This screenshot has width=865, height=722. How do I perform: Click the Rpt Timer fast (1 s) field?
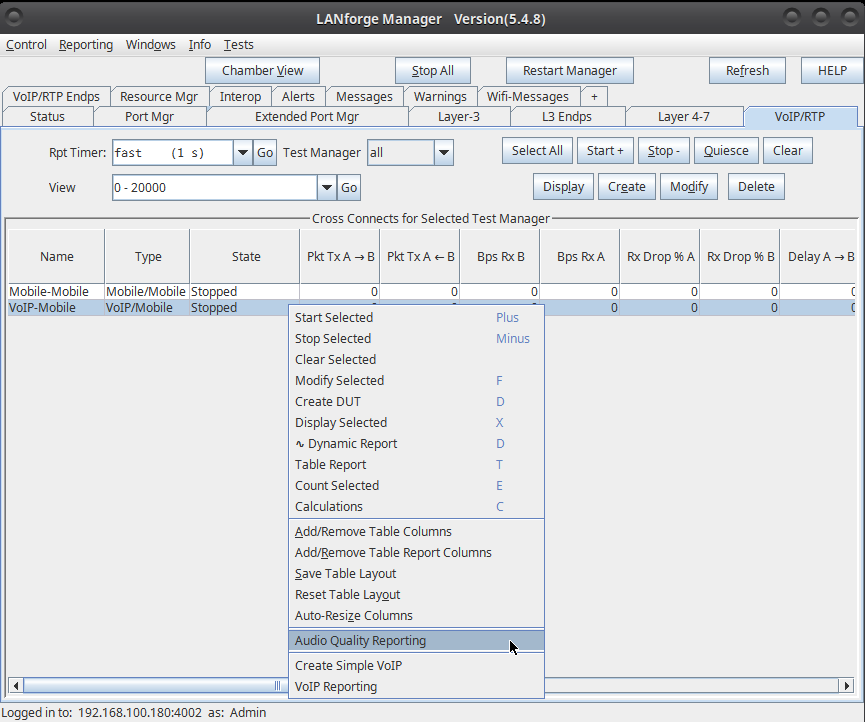173,153
